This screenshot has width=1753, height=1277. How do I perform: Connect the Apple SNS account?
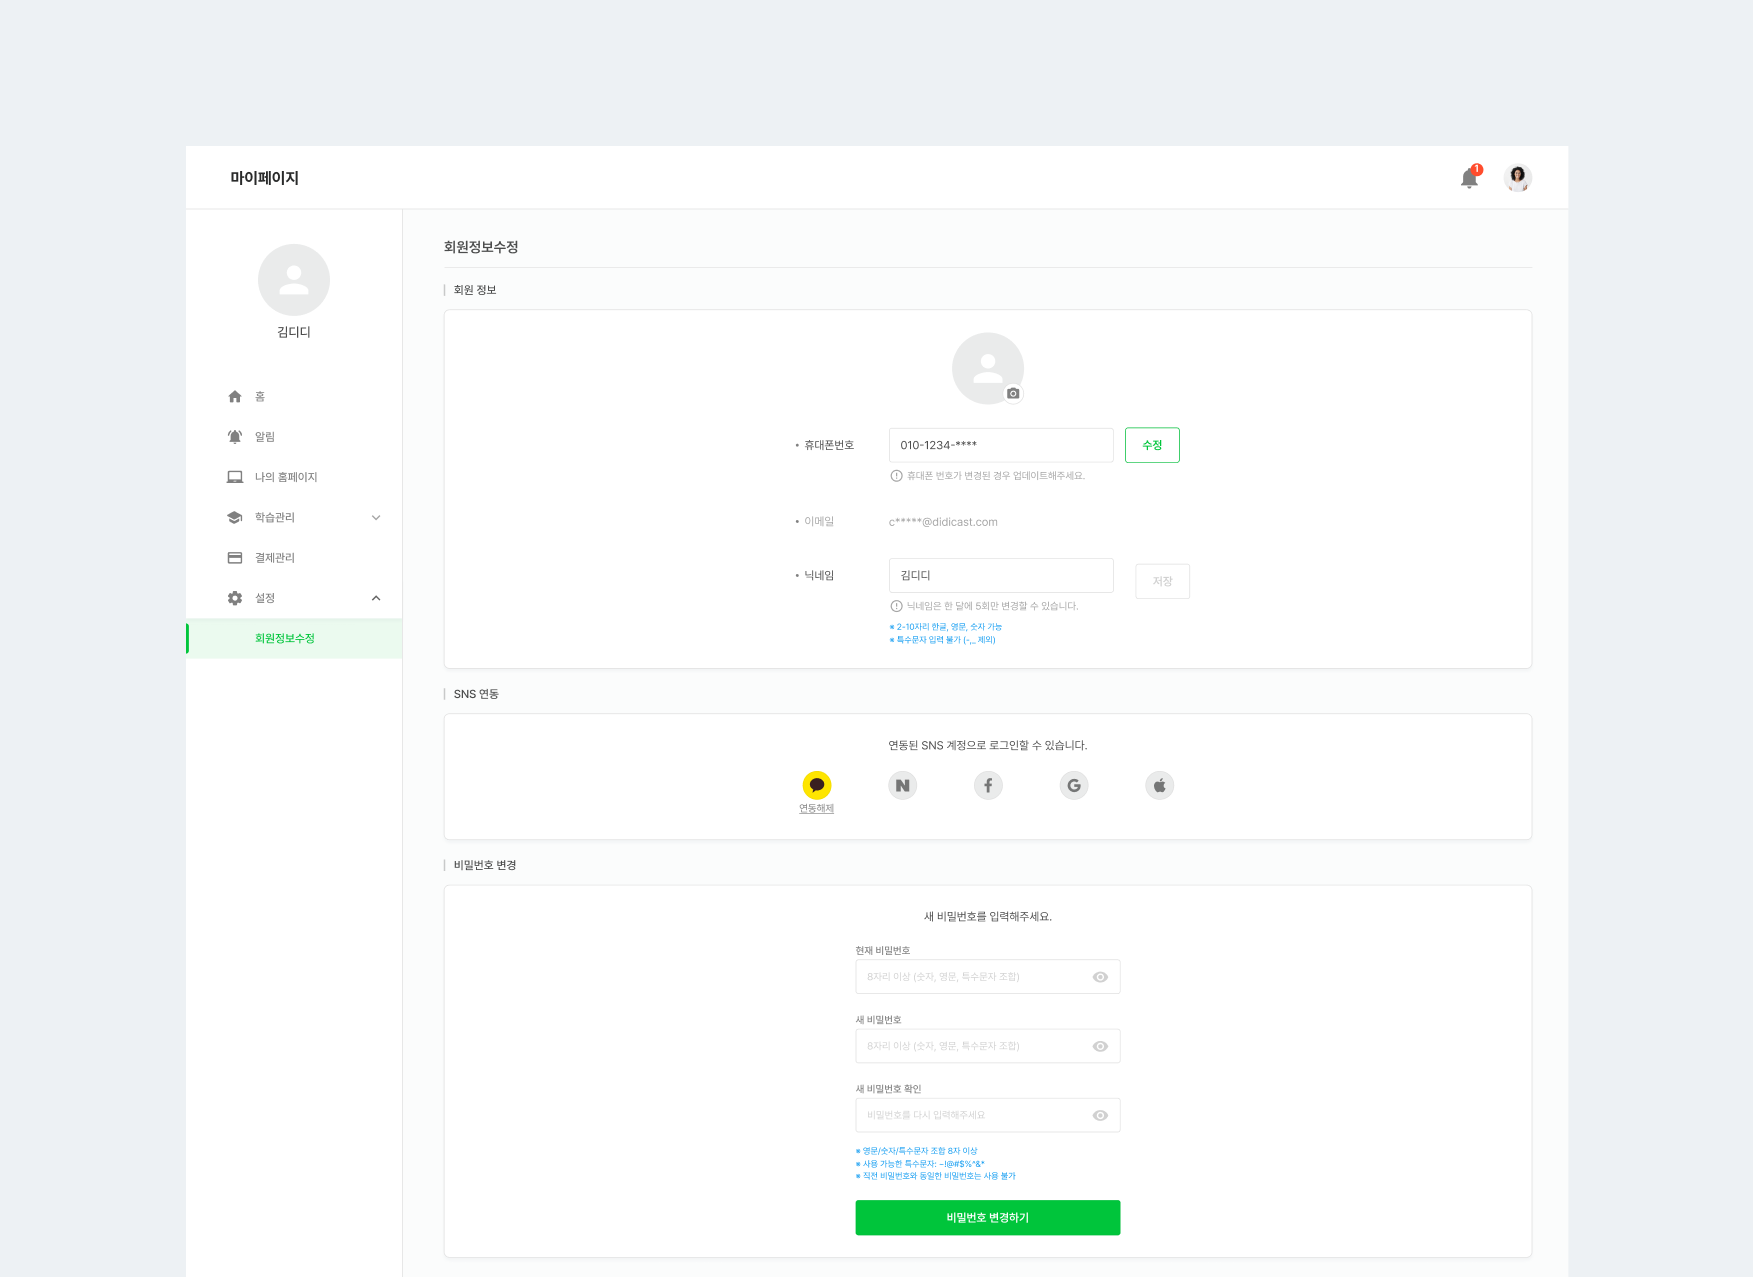[x=1159, y=786]
